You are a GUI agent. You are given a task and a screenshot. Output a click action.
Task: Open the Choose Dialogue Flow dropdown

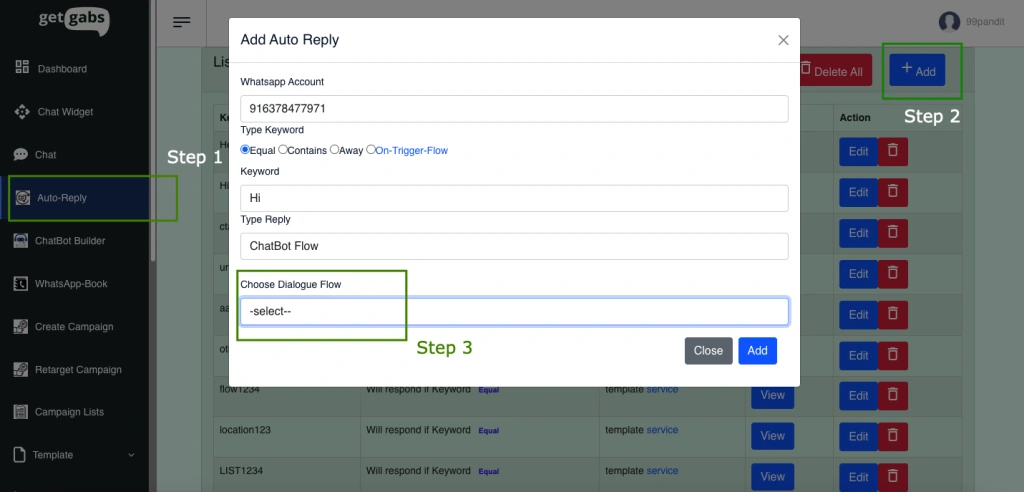point(514,312)
